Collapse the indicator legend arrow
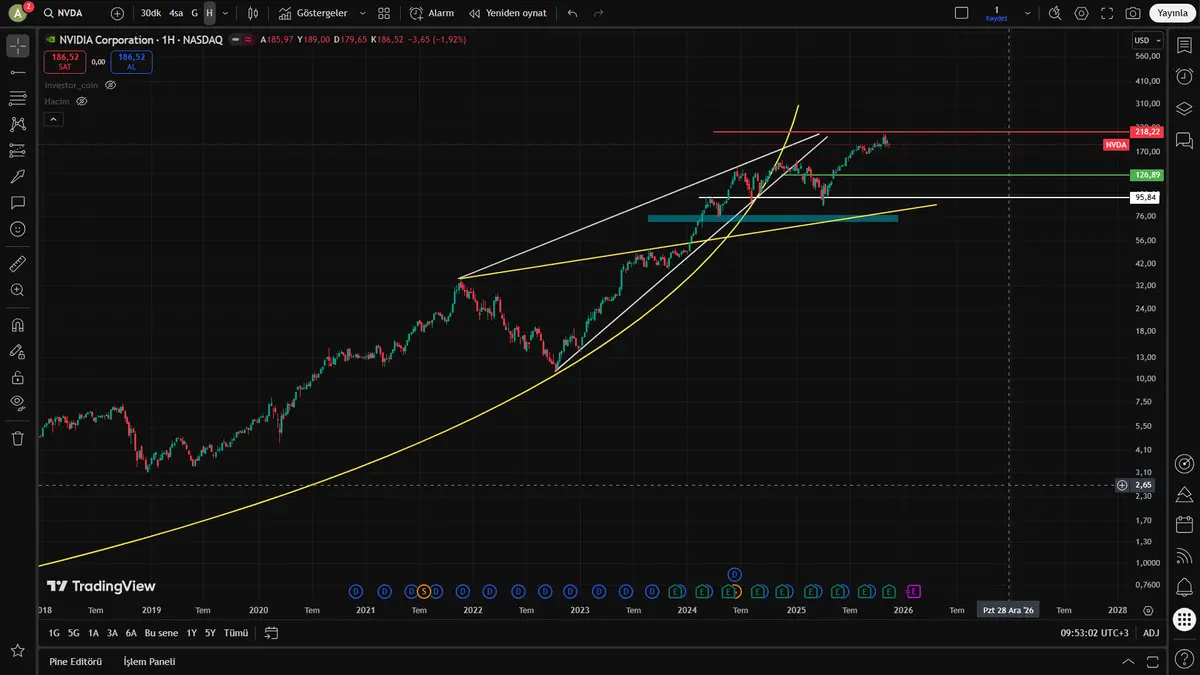1200x675 pixels. (54, 119)
